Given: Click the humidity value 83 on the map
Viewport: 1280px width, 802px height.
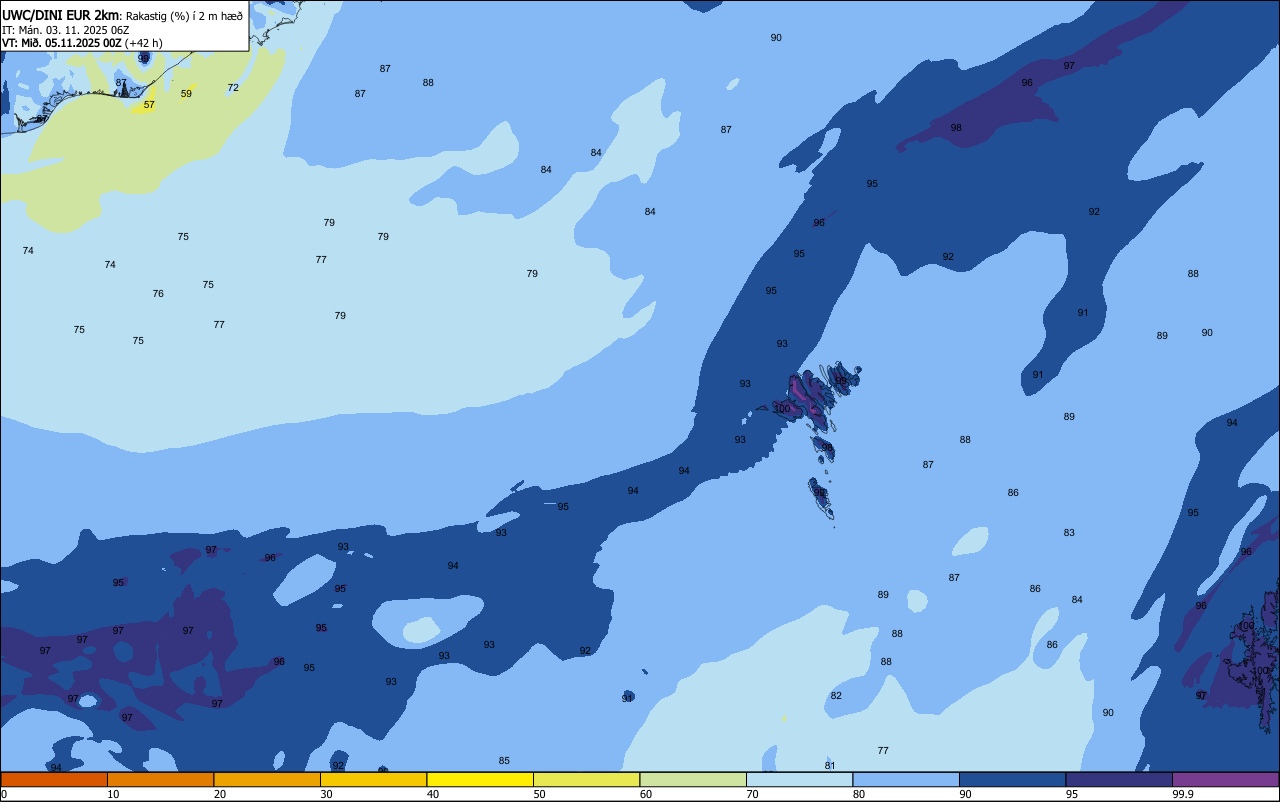Looking at the screenshot, I should (x=1069, y=533).
